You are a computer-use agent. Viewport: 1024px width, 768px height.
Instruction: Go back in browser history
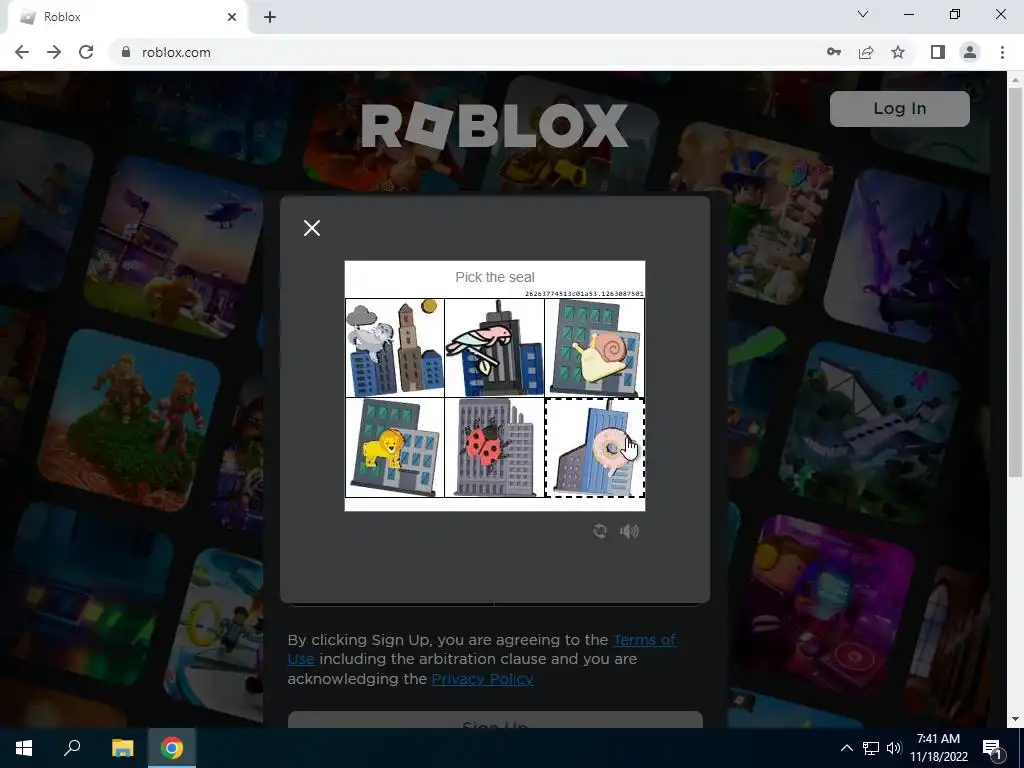[22, 52]
